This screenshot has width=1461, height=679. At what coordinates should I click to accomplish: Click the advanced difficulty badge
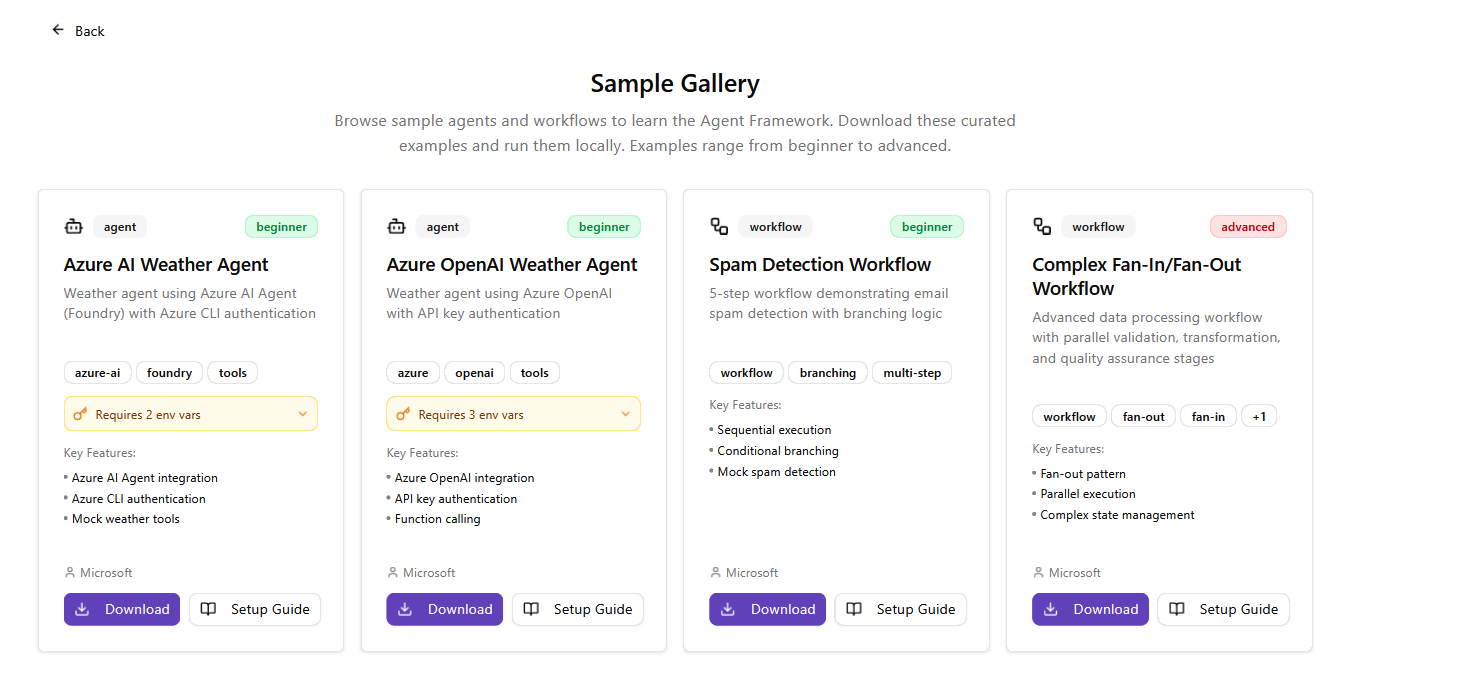click(1247, 227)
